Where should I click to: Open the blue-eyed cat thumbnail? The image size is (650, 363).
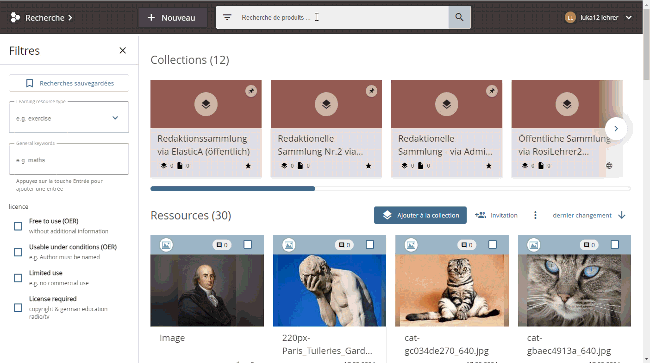(x=574, y=290)
